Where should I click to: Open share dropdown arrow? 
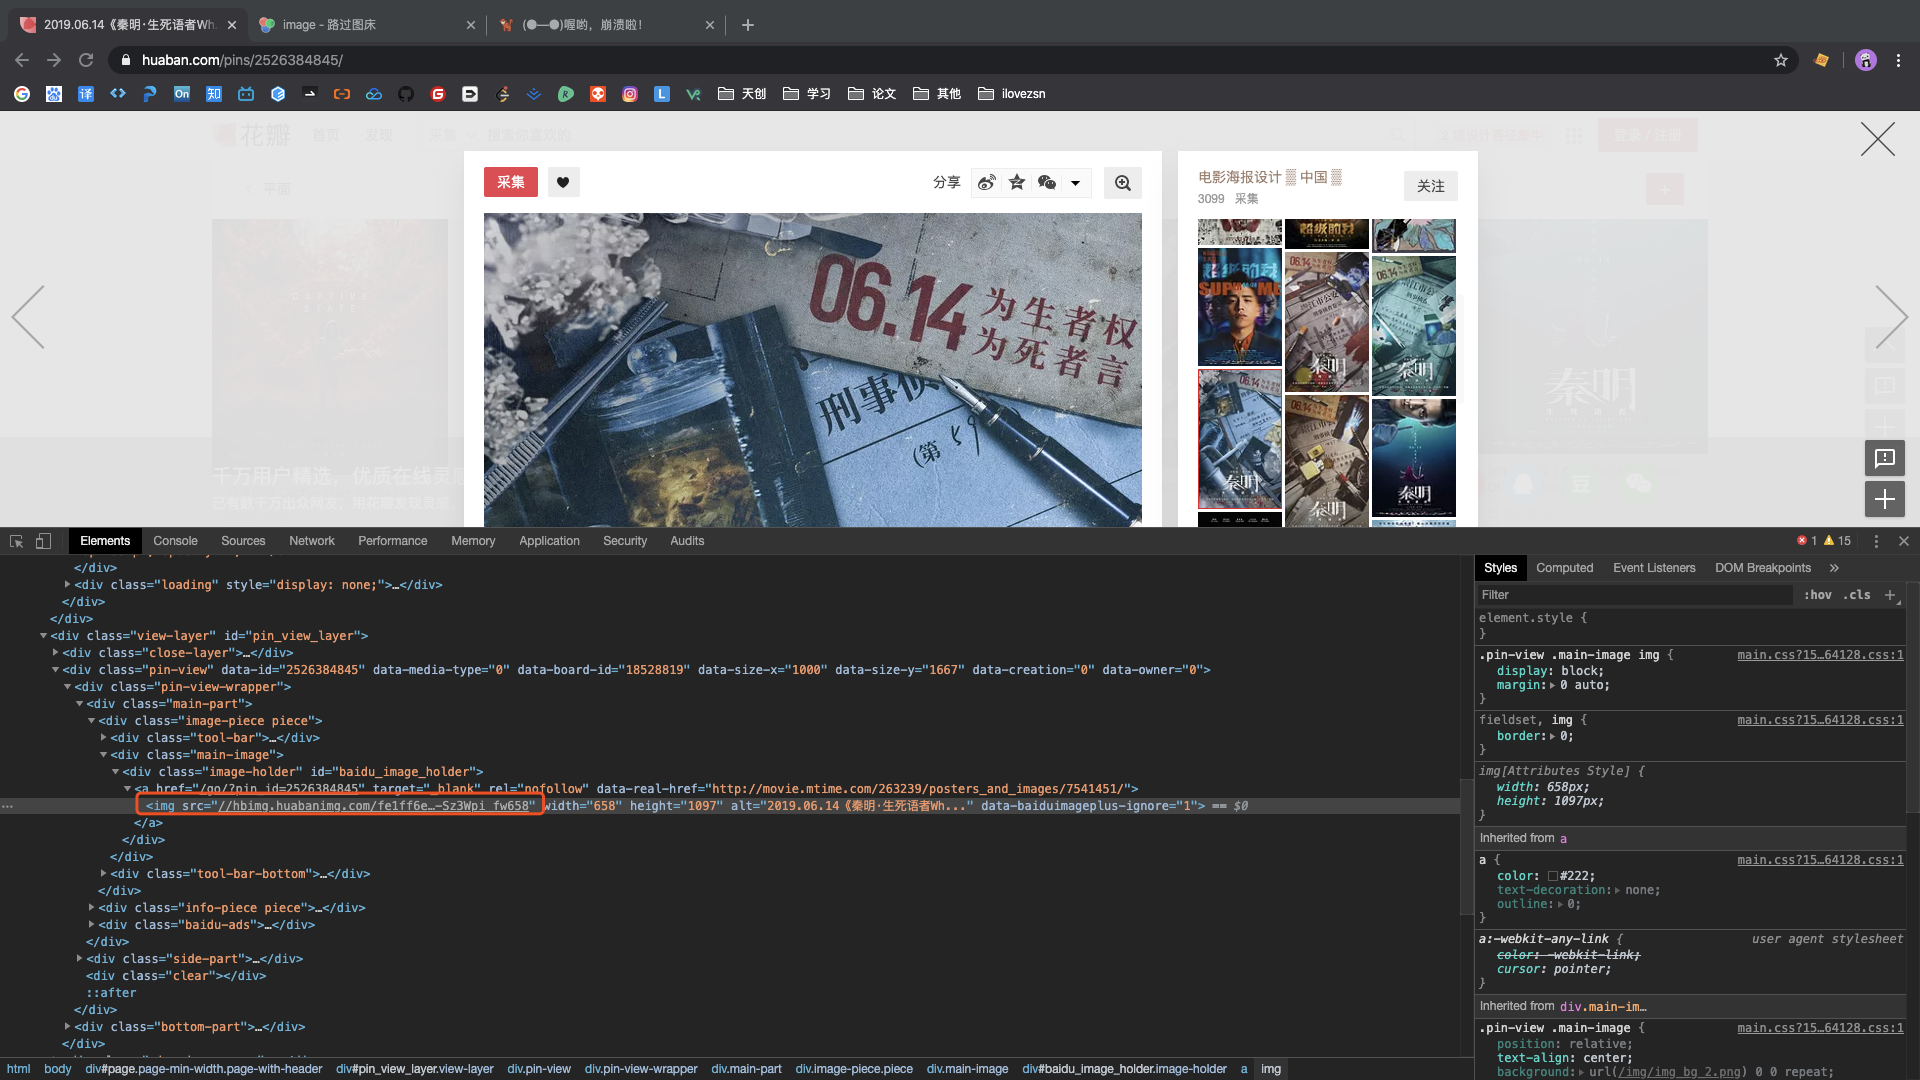point(1075,183)
